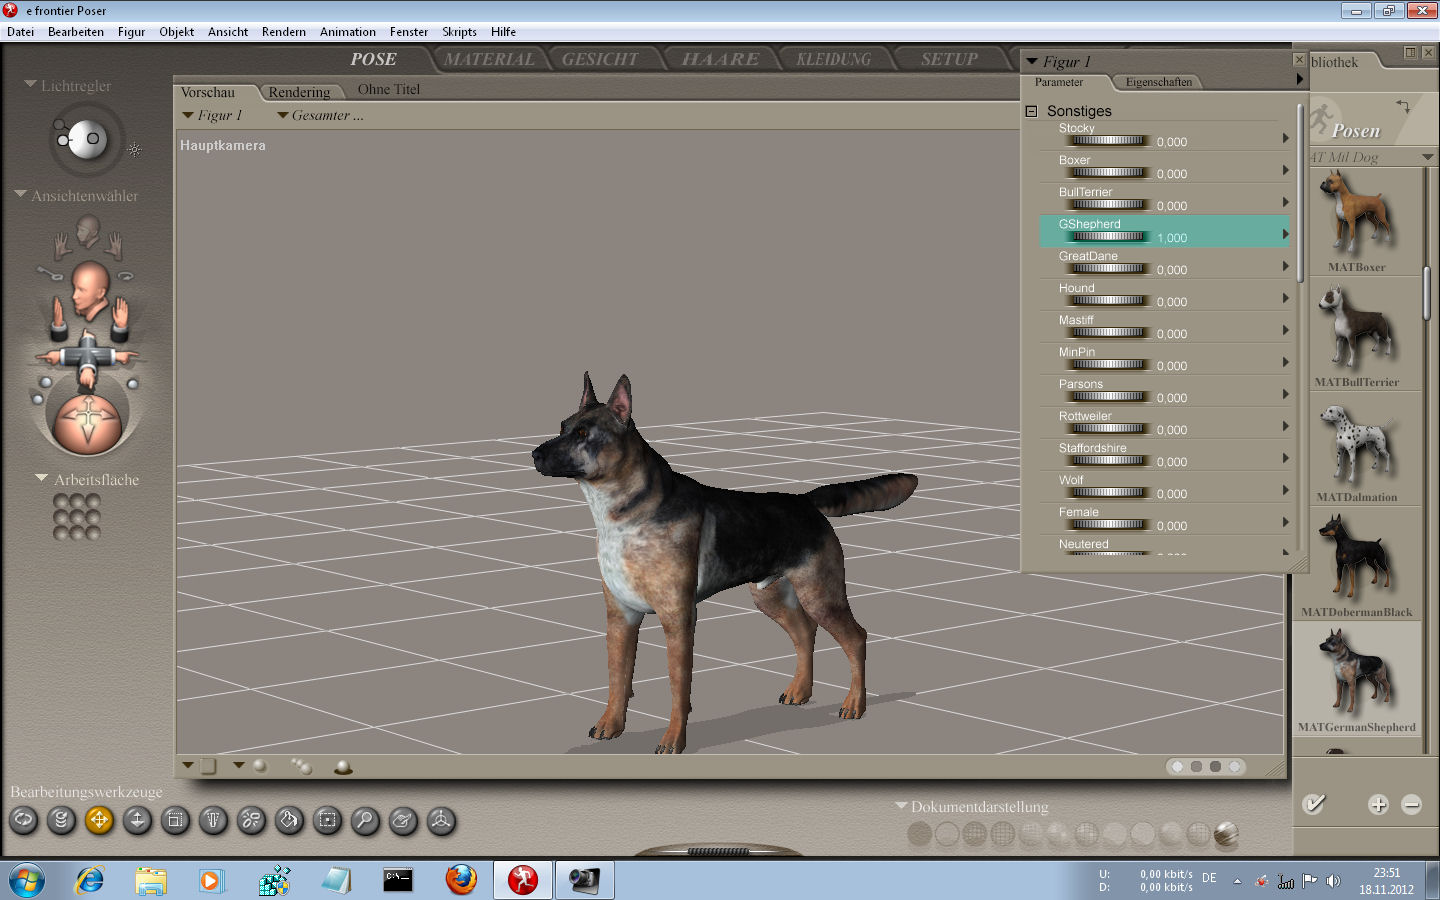Select the Translate In/Out tool
Viewport: 1440px width, 900px height.
click(x=137, y=821)
